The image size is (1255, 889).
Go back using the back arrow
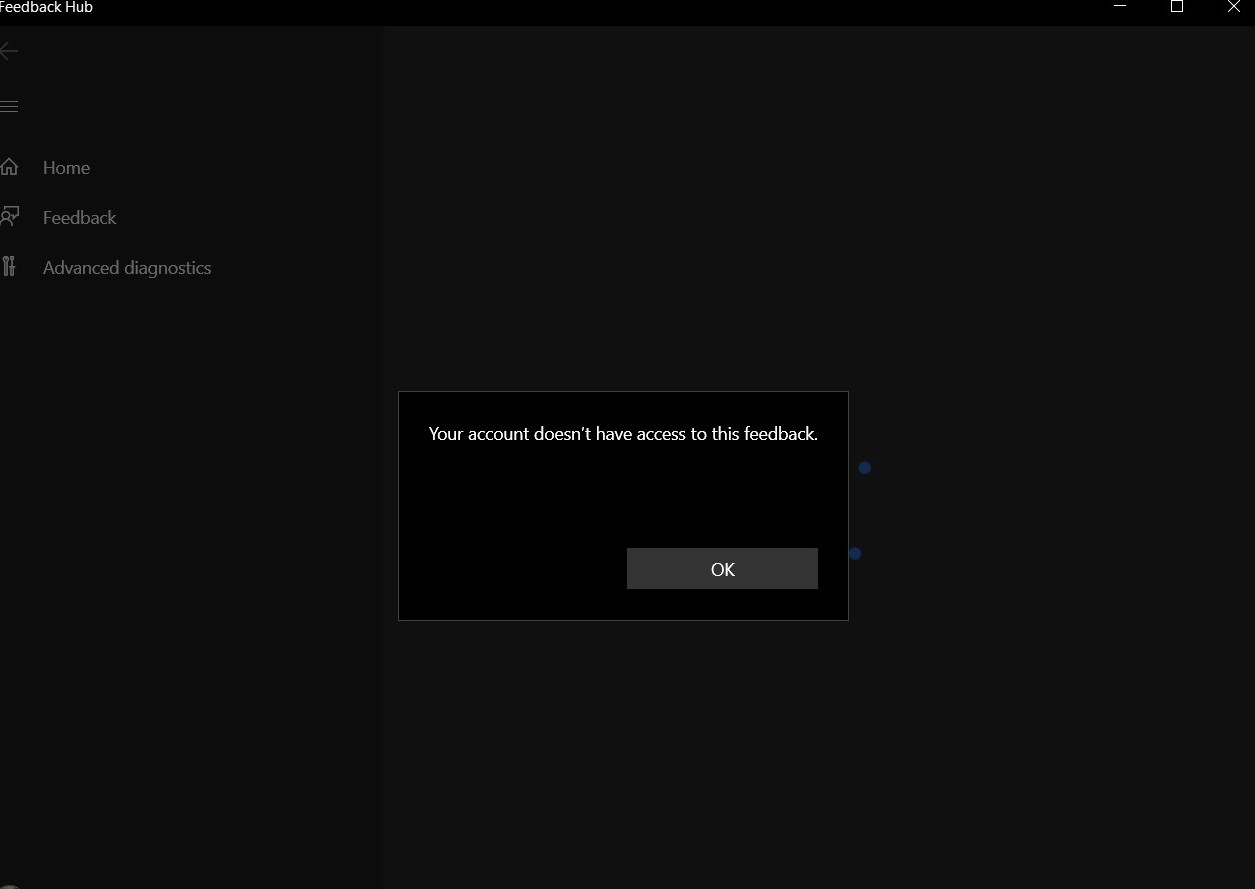click(x=9, y=51)
